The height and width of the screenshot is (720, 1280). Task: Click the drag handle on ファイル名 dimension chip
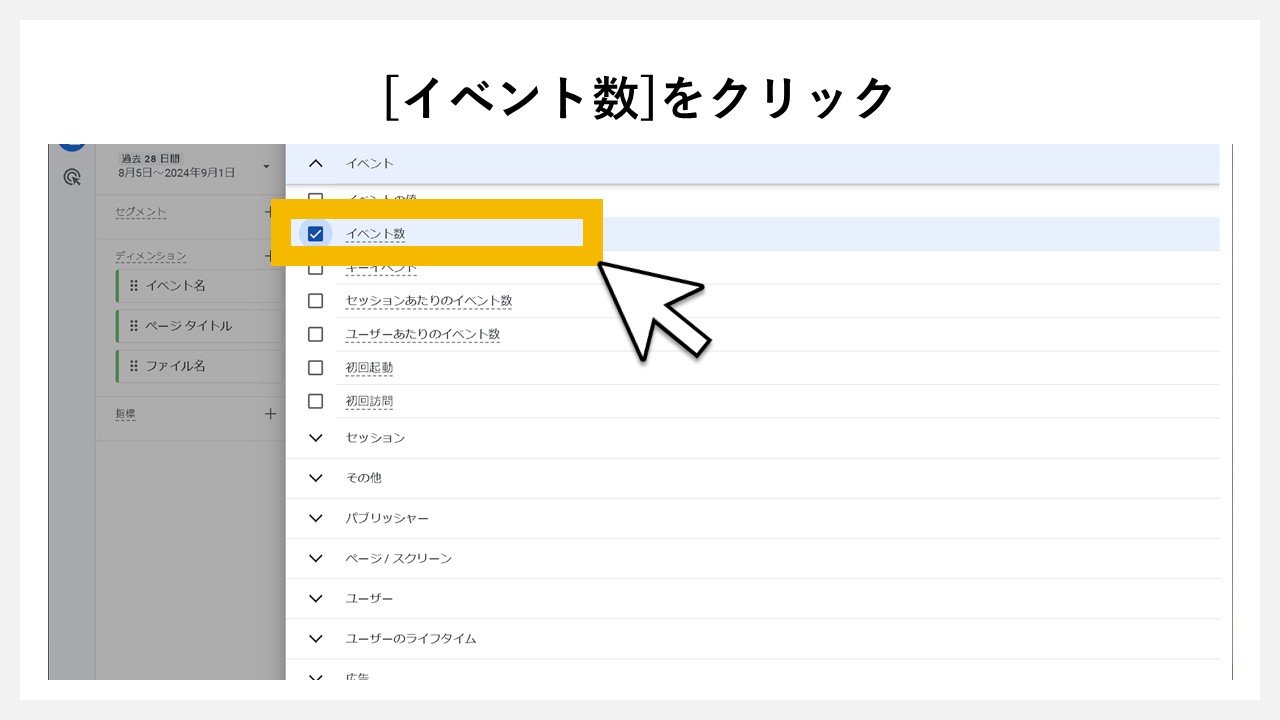click(x=133, y=366)
